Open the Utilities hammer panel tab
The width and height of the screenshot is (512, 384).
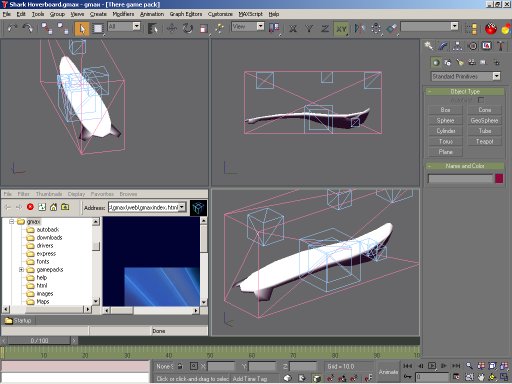[x=501, y=46]
